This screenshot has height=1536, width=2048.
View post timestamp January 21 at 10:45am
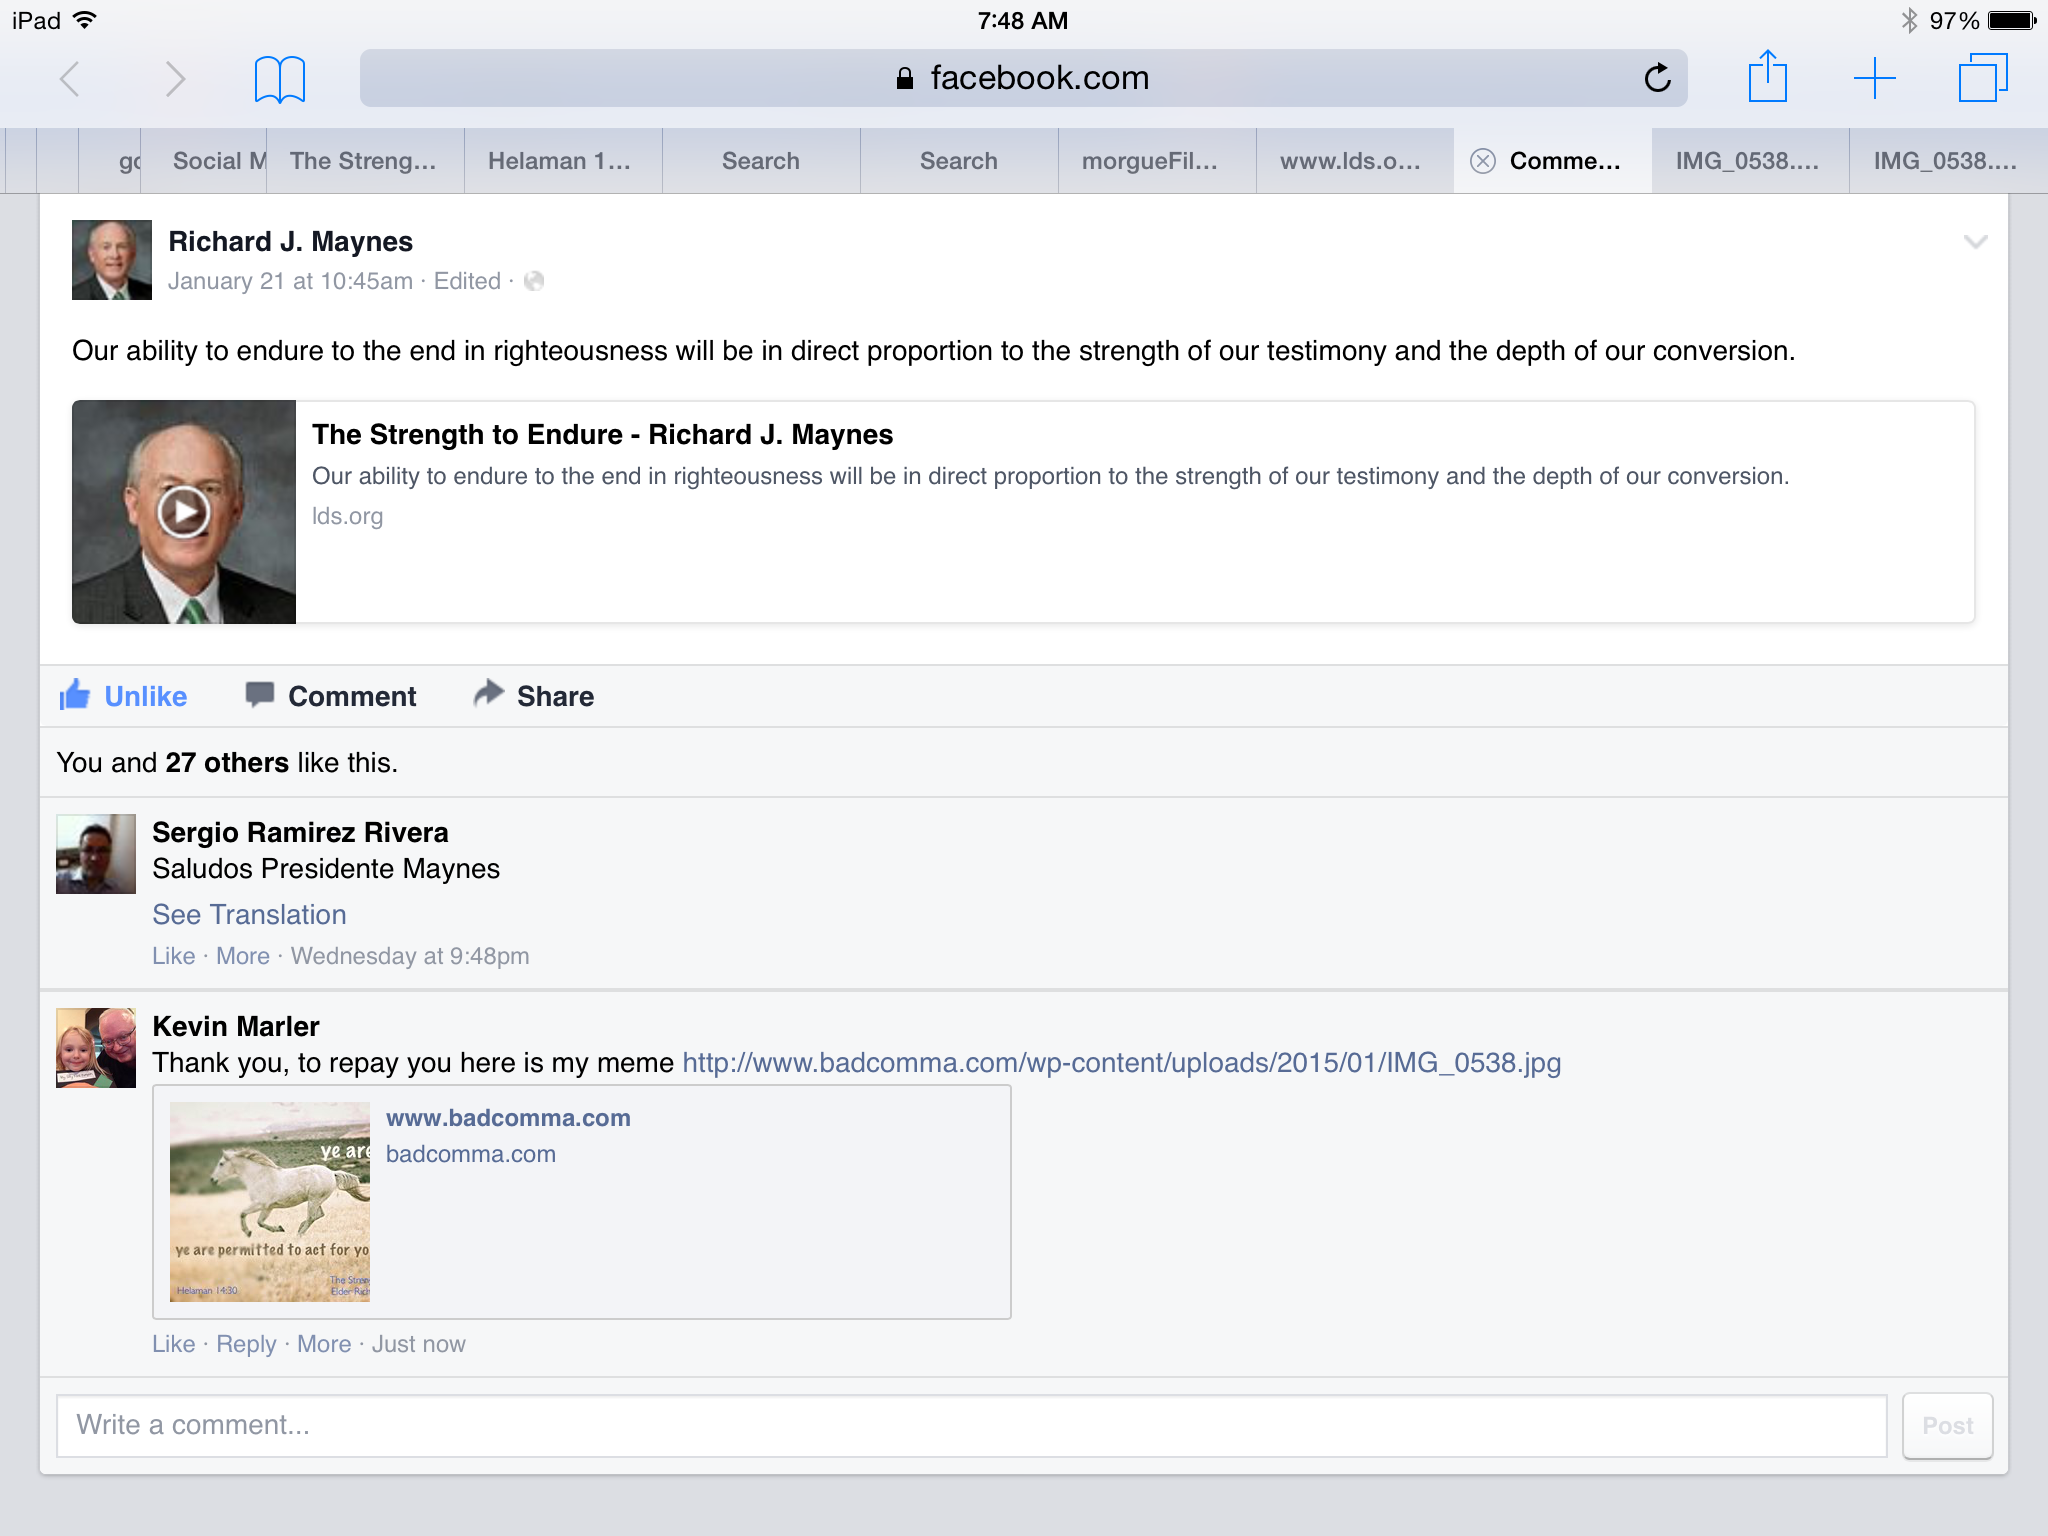pyautogui.click(x=290, y=281)
